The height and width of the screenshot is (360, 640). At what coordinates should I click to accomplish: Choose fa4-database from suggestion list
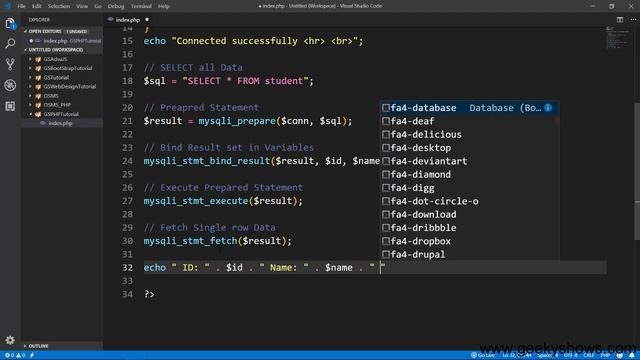click(x=469, y=108)
